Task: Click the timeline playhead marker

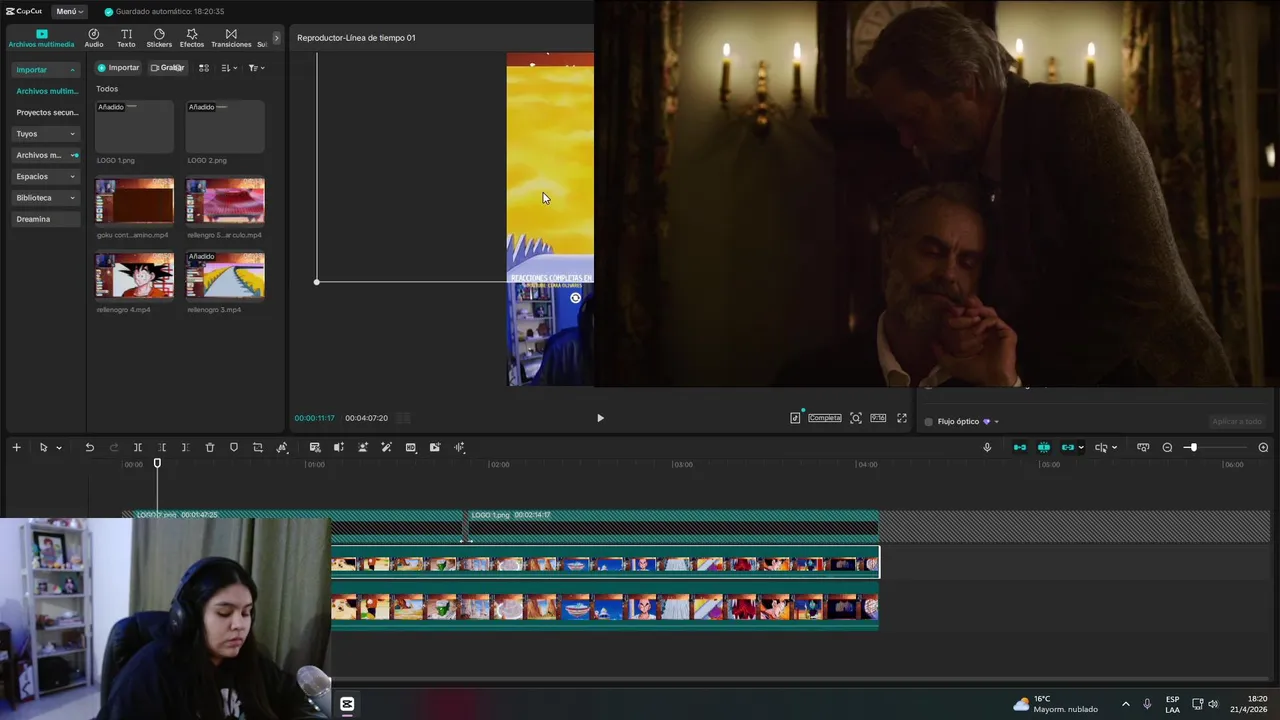Action: pos(157,464)
